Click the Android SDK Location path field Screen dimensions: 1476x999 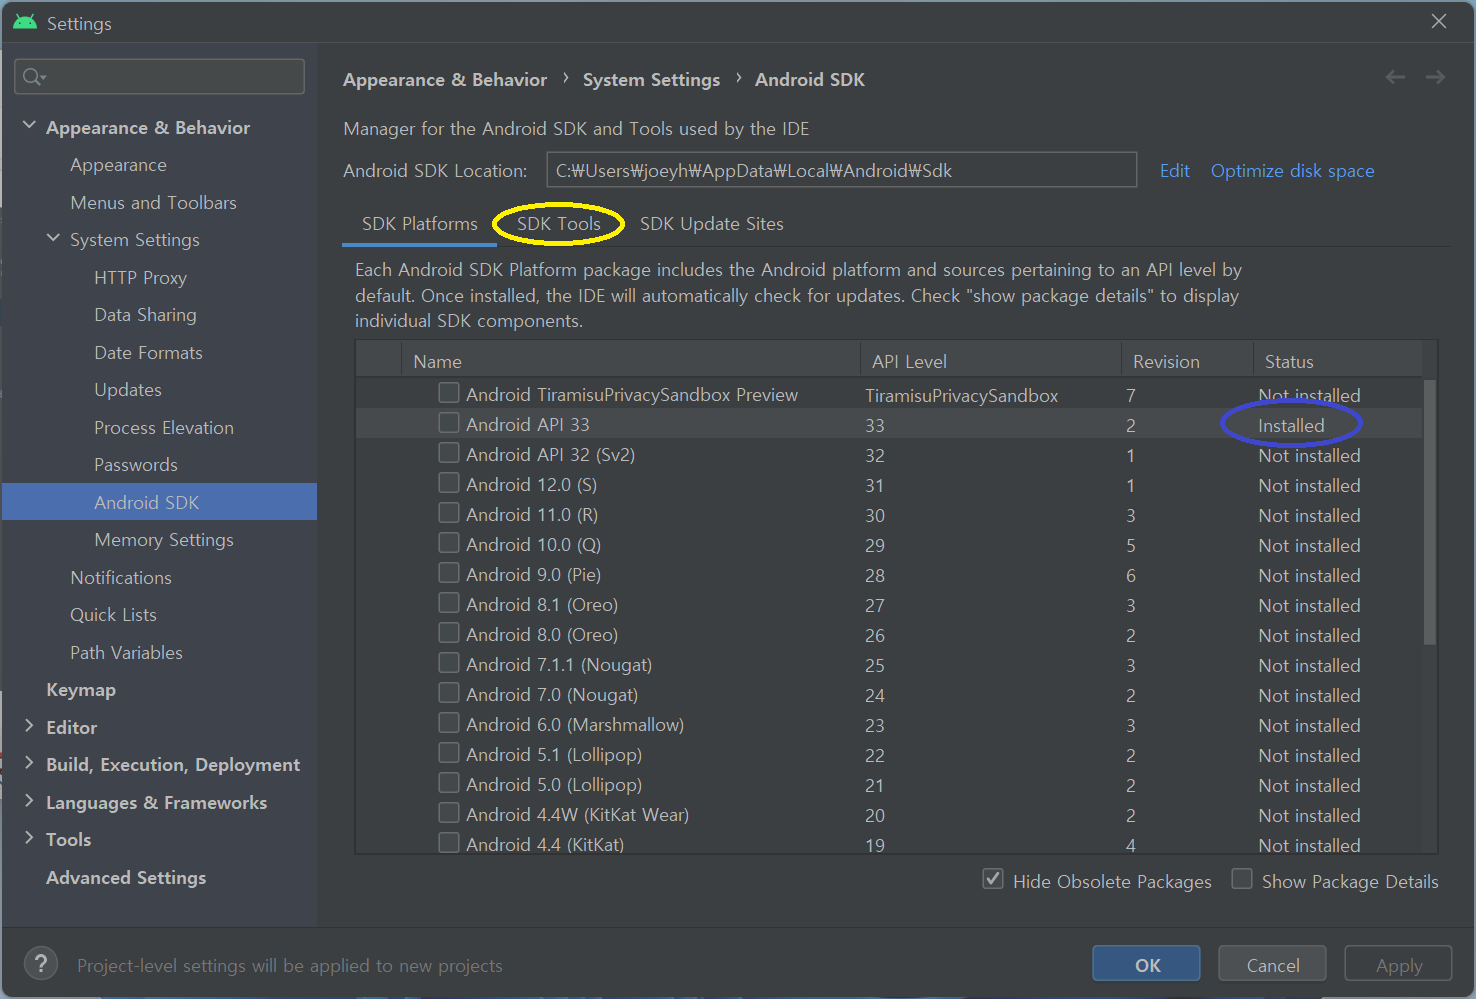[841, 170]
